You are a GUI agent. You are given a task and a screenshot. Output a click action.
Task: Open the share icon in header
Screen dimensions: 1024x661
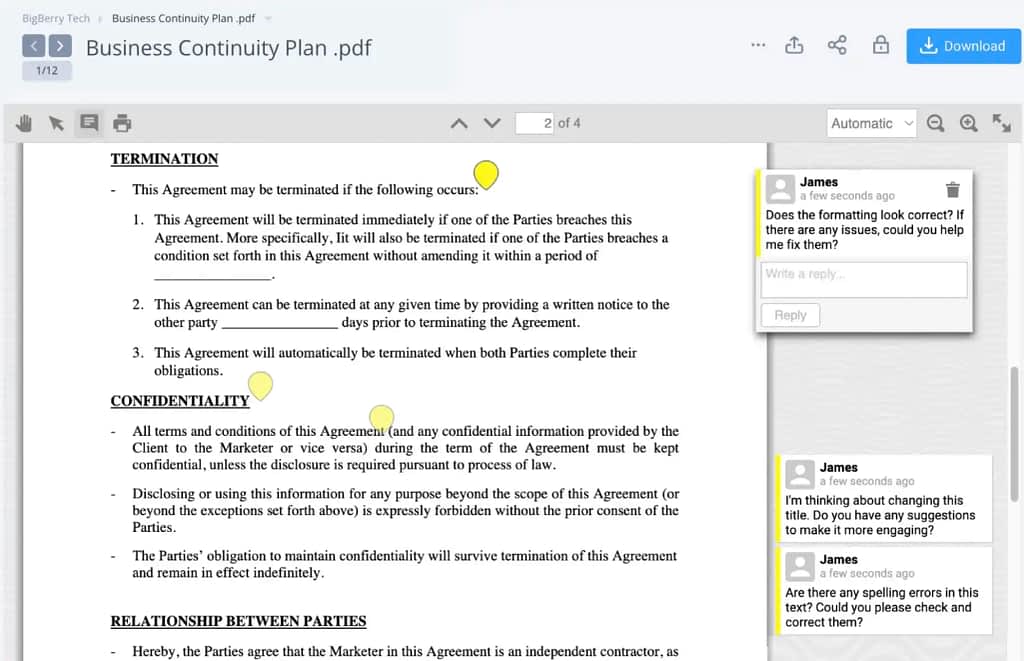(837, 45)
